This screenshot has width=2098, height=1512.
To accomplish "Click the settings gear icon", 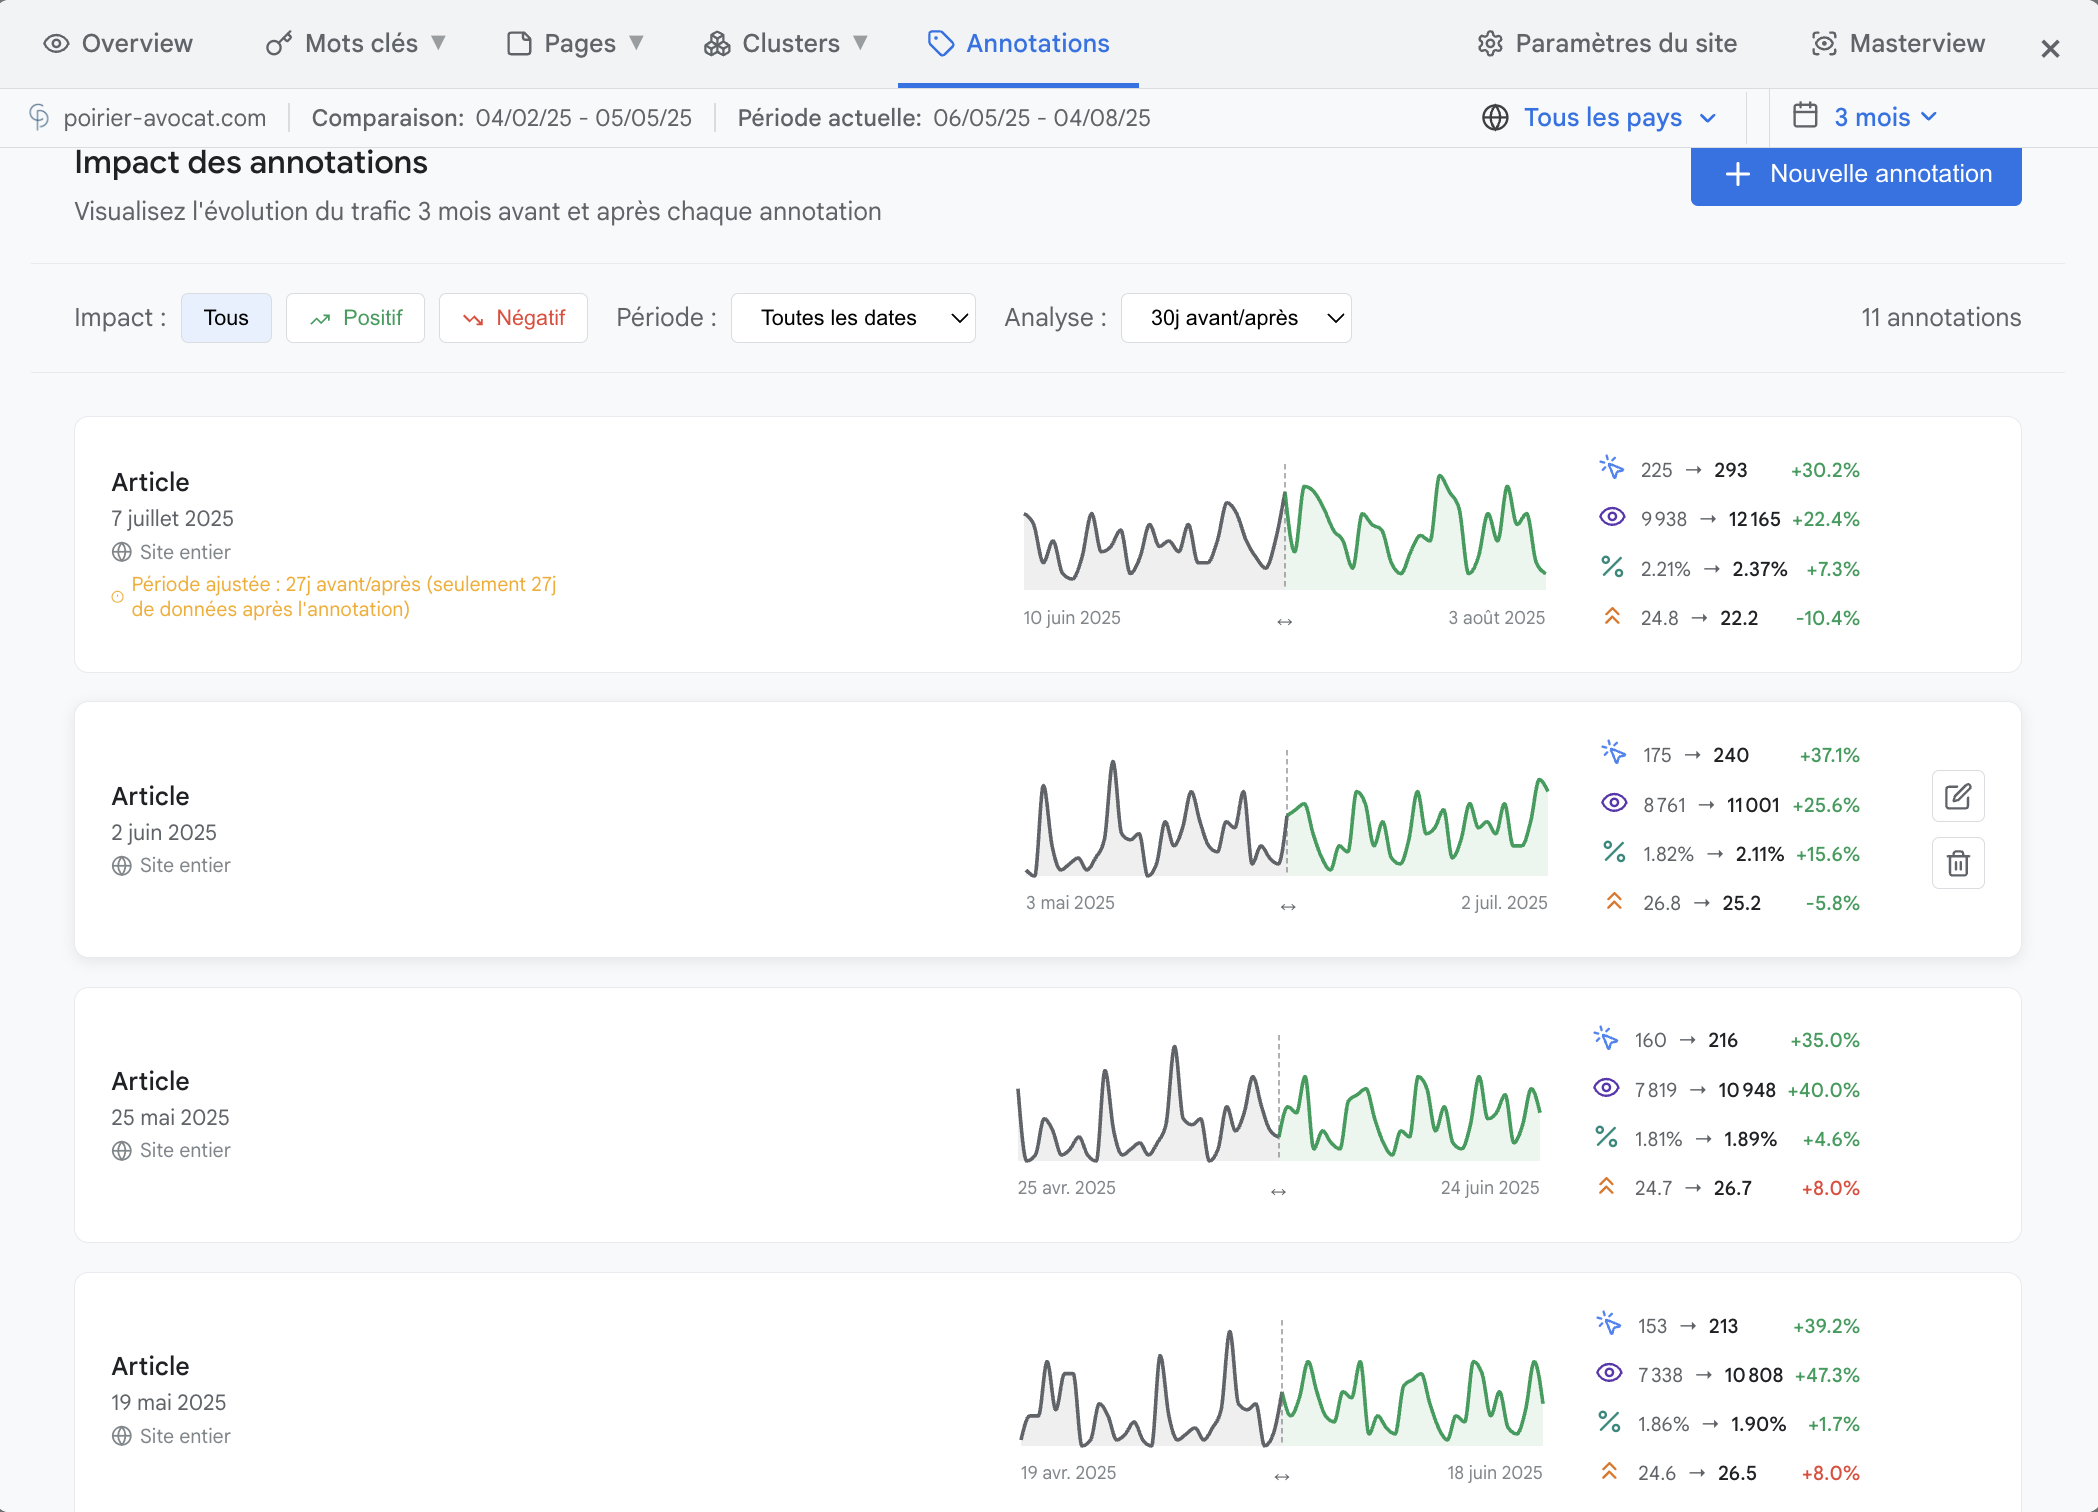I will pos(1490,44).
